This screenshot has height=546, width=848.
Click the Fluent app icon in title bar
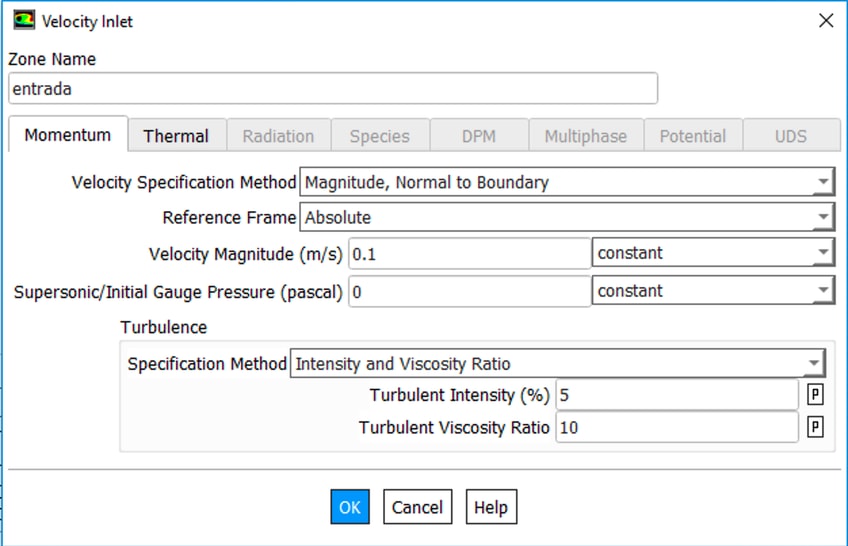22,21
